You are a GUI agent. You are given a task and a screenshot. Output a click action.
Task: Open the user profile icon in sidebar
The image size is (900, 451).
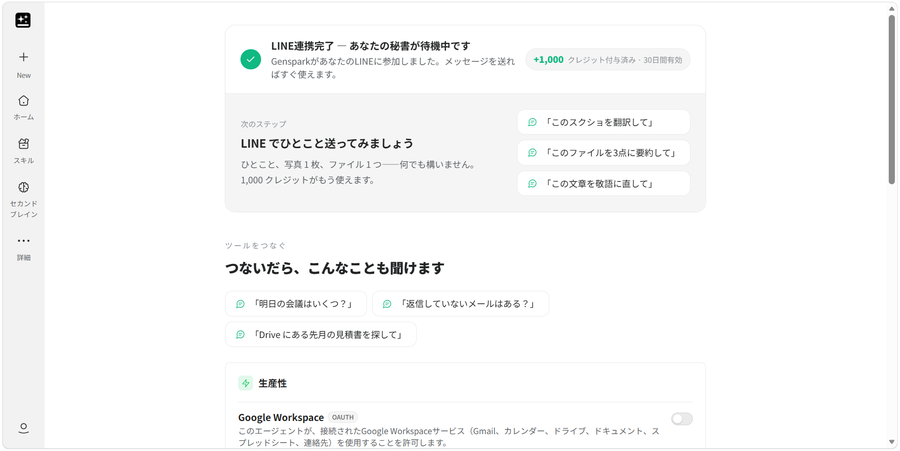tap(24, 429)
